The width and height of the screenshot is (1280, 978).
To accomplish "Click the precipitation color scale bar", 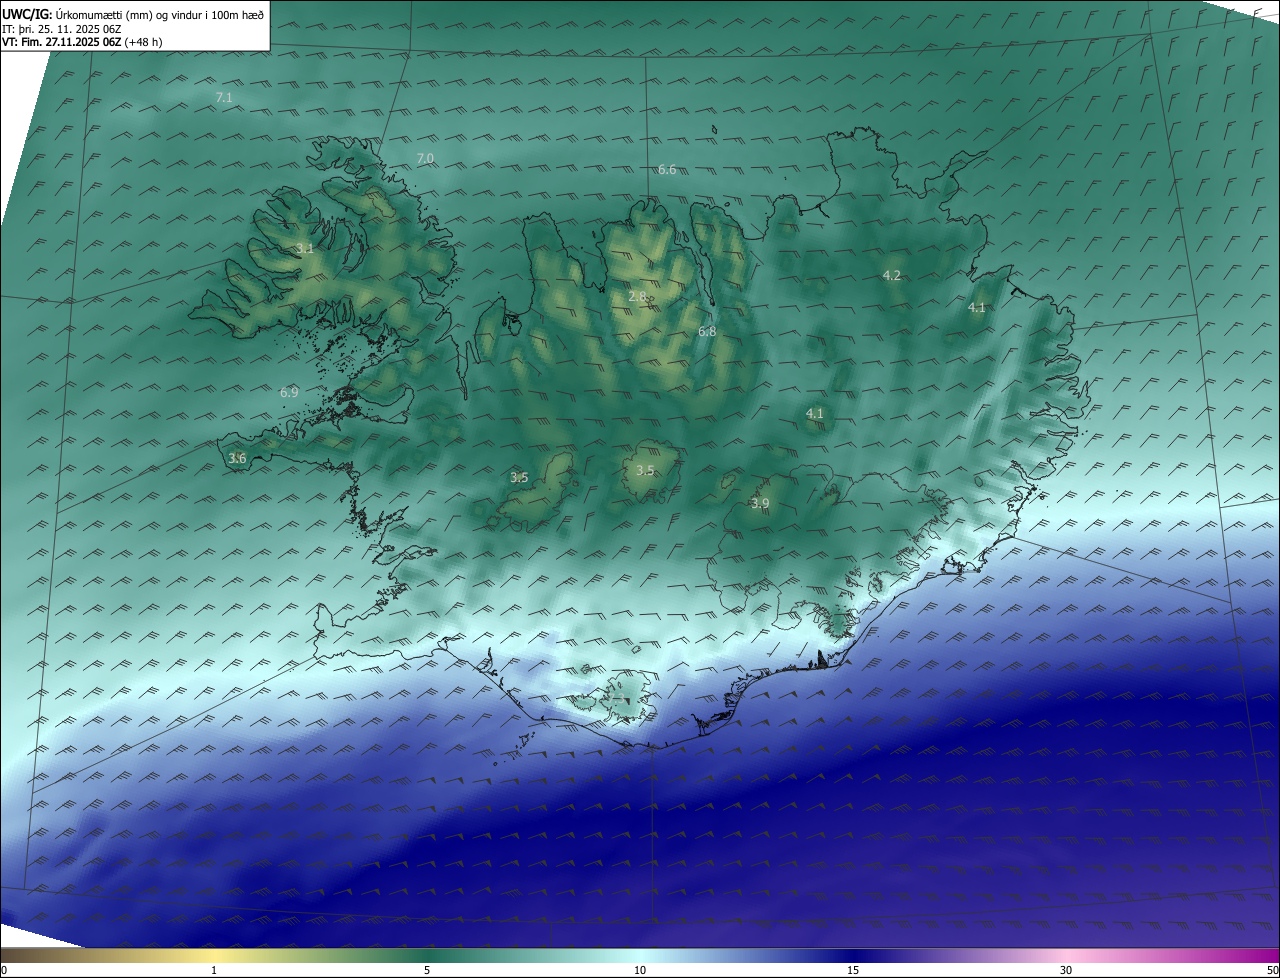I will click(640, 955).
